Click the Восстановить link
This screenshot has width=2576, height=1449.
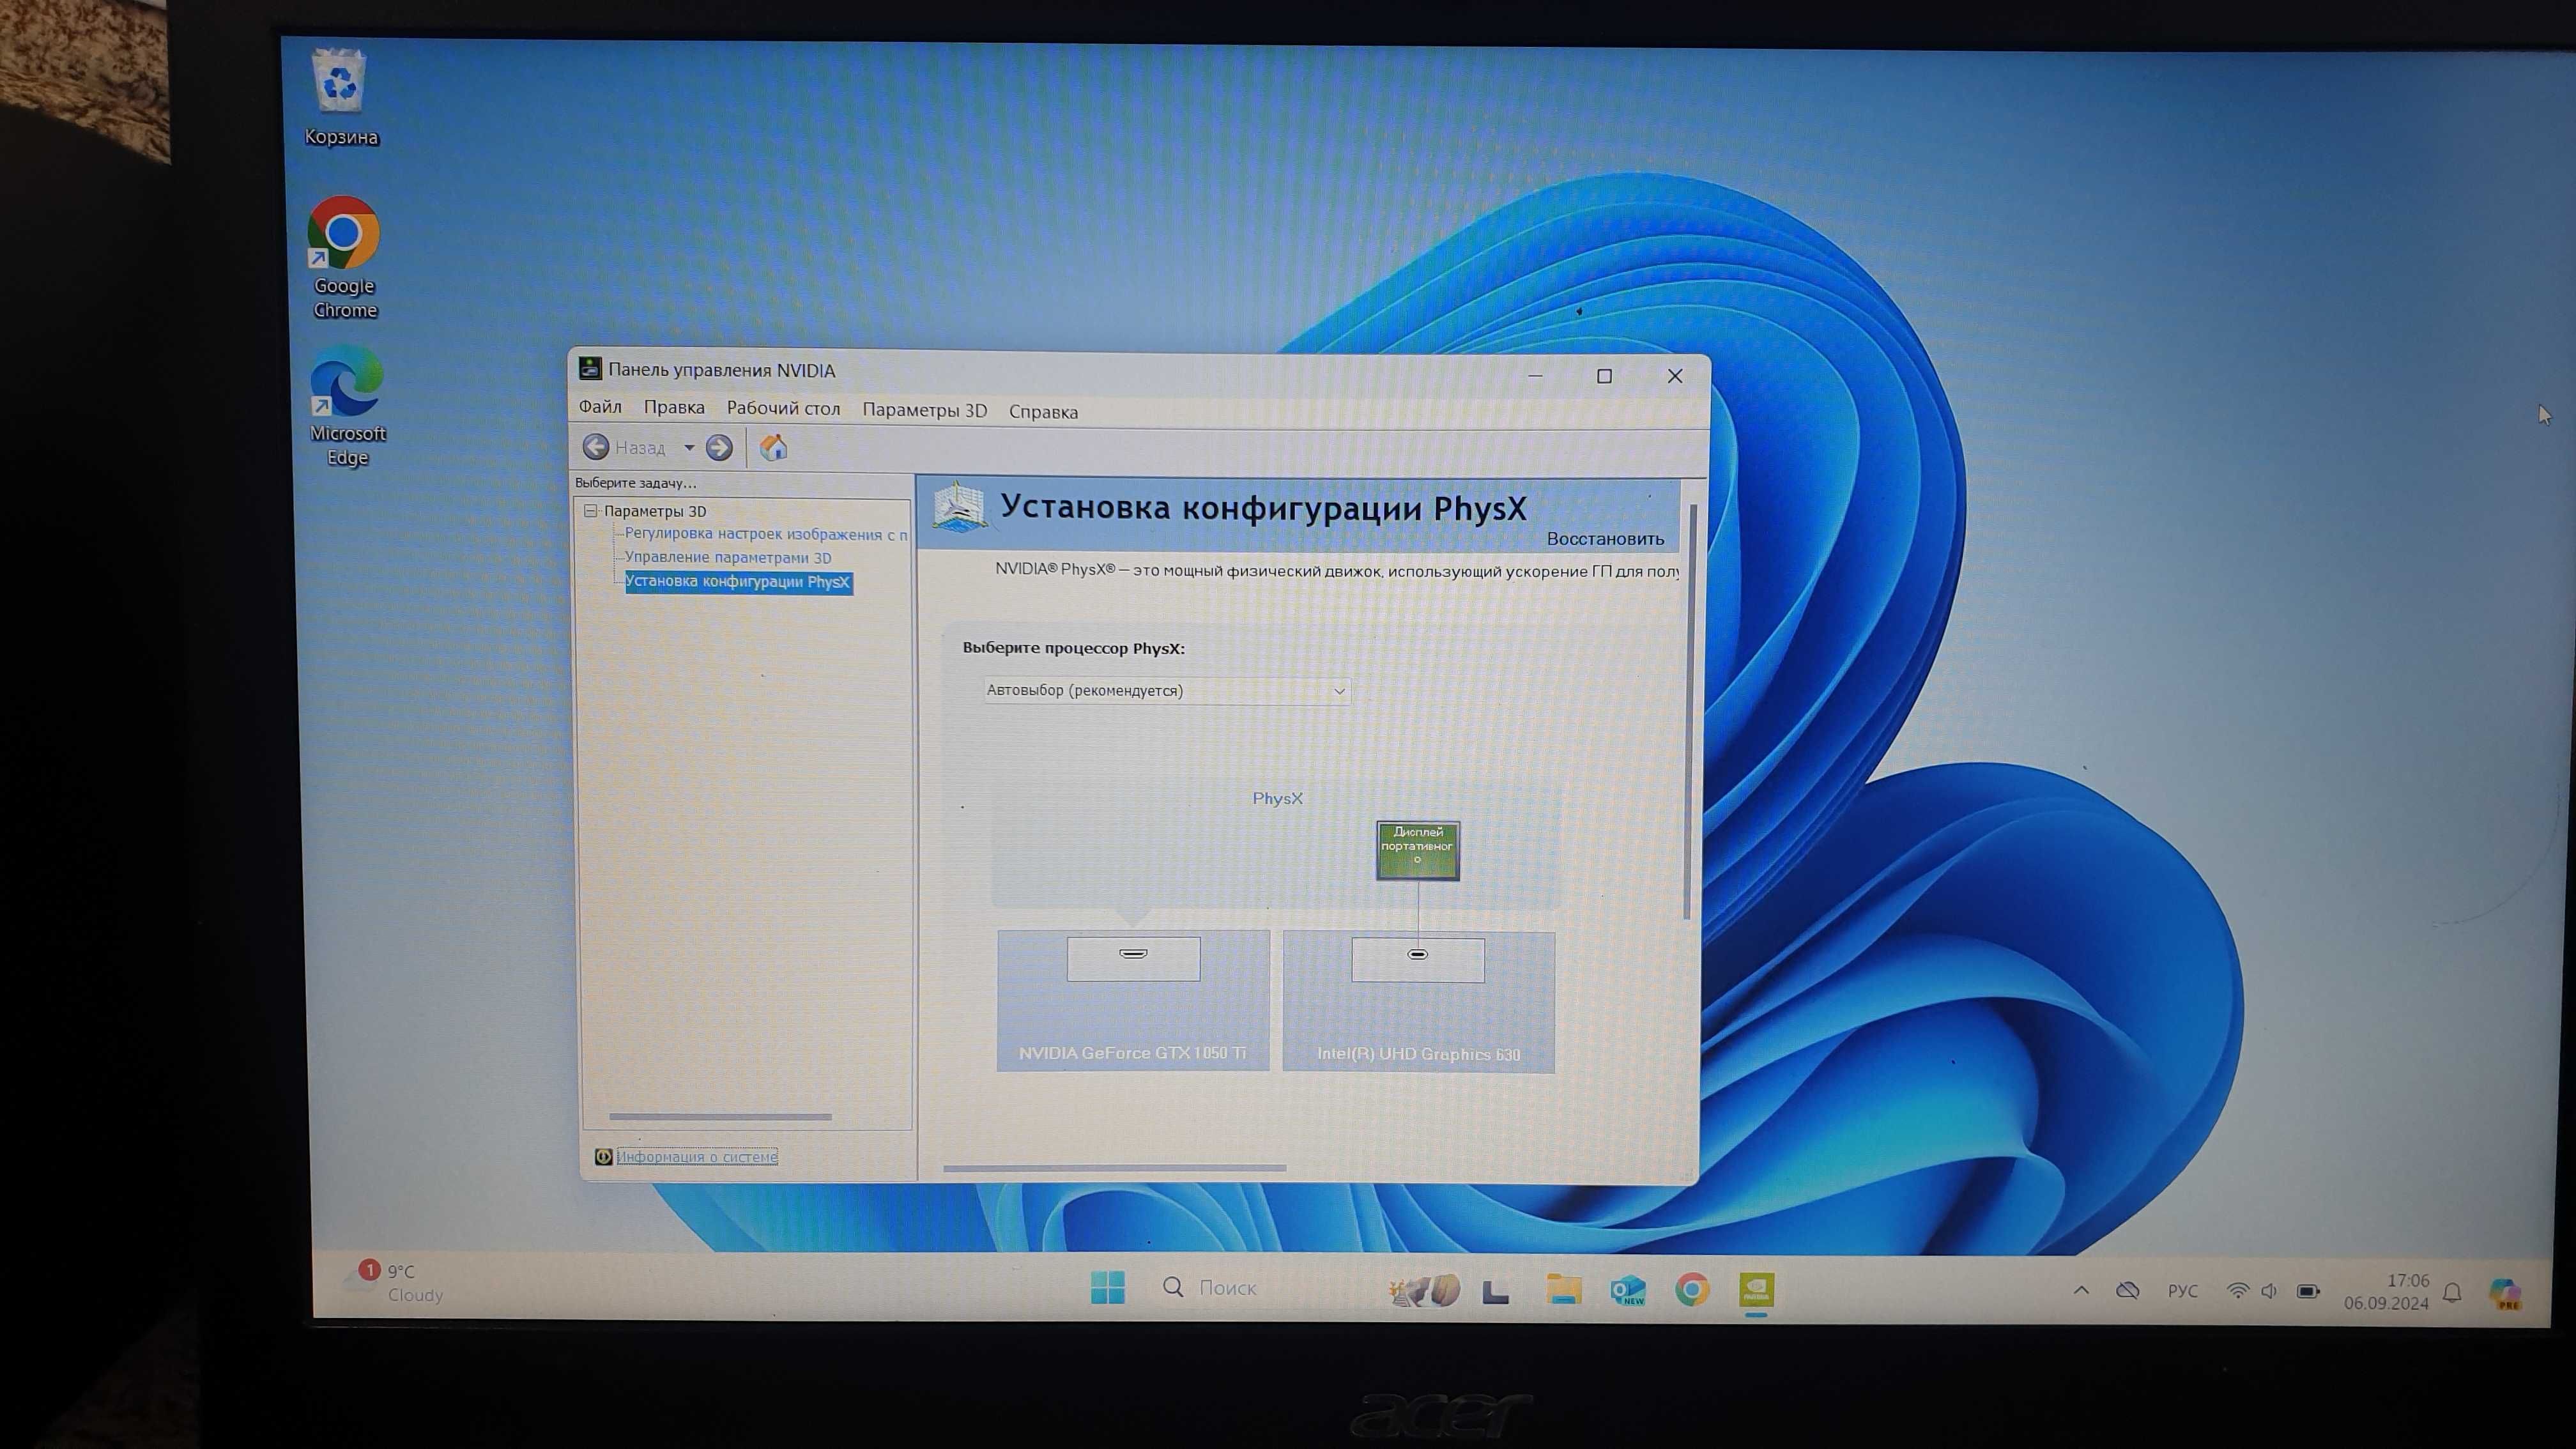coord(1605,539)
